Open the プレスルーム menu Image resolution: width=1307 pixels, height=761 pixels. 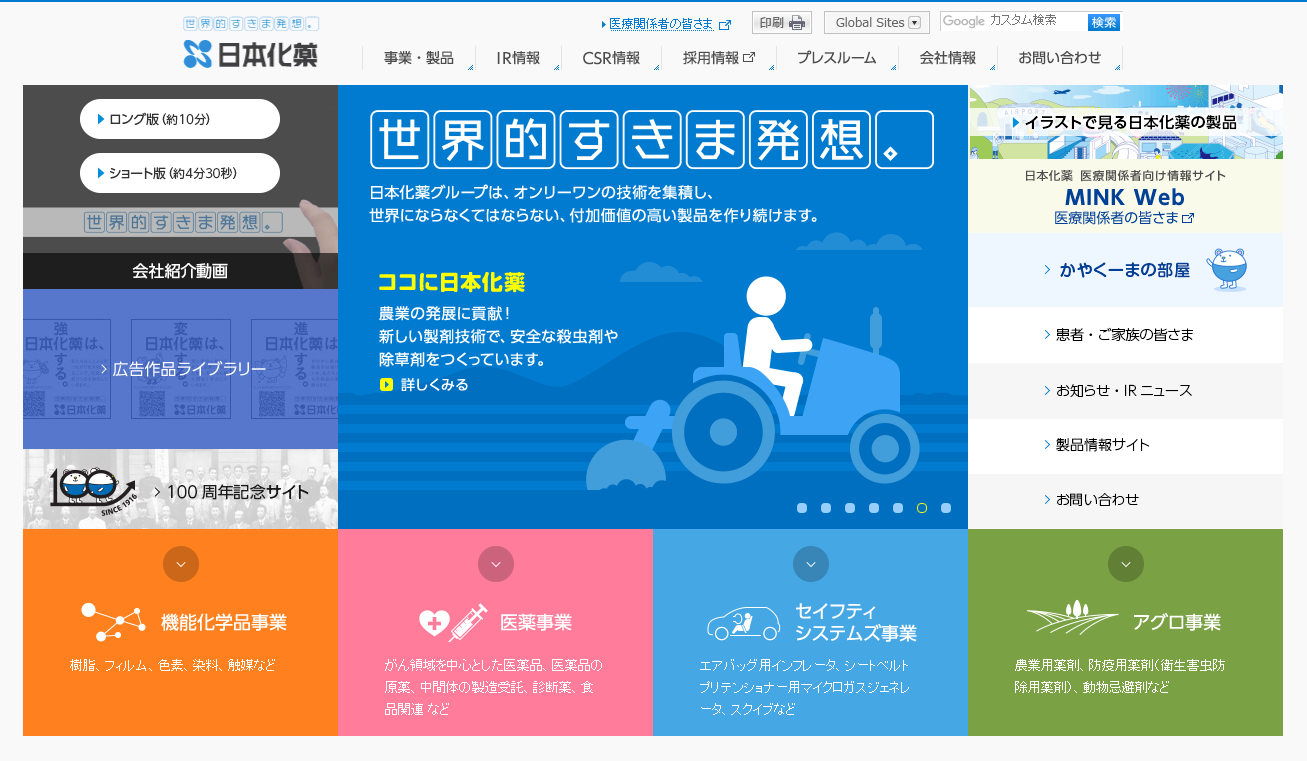click(x=837, y=58)
